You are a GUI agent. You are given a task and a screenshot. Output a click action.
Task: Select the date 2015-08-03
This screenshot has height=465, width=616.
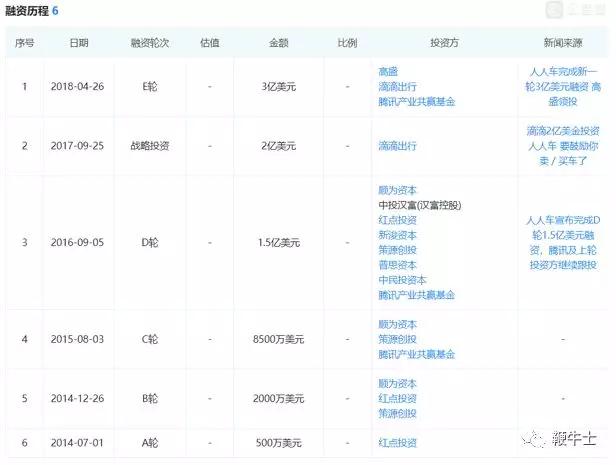coord(77,339)
